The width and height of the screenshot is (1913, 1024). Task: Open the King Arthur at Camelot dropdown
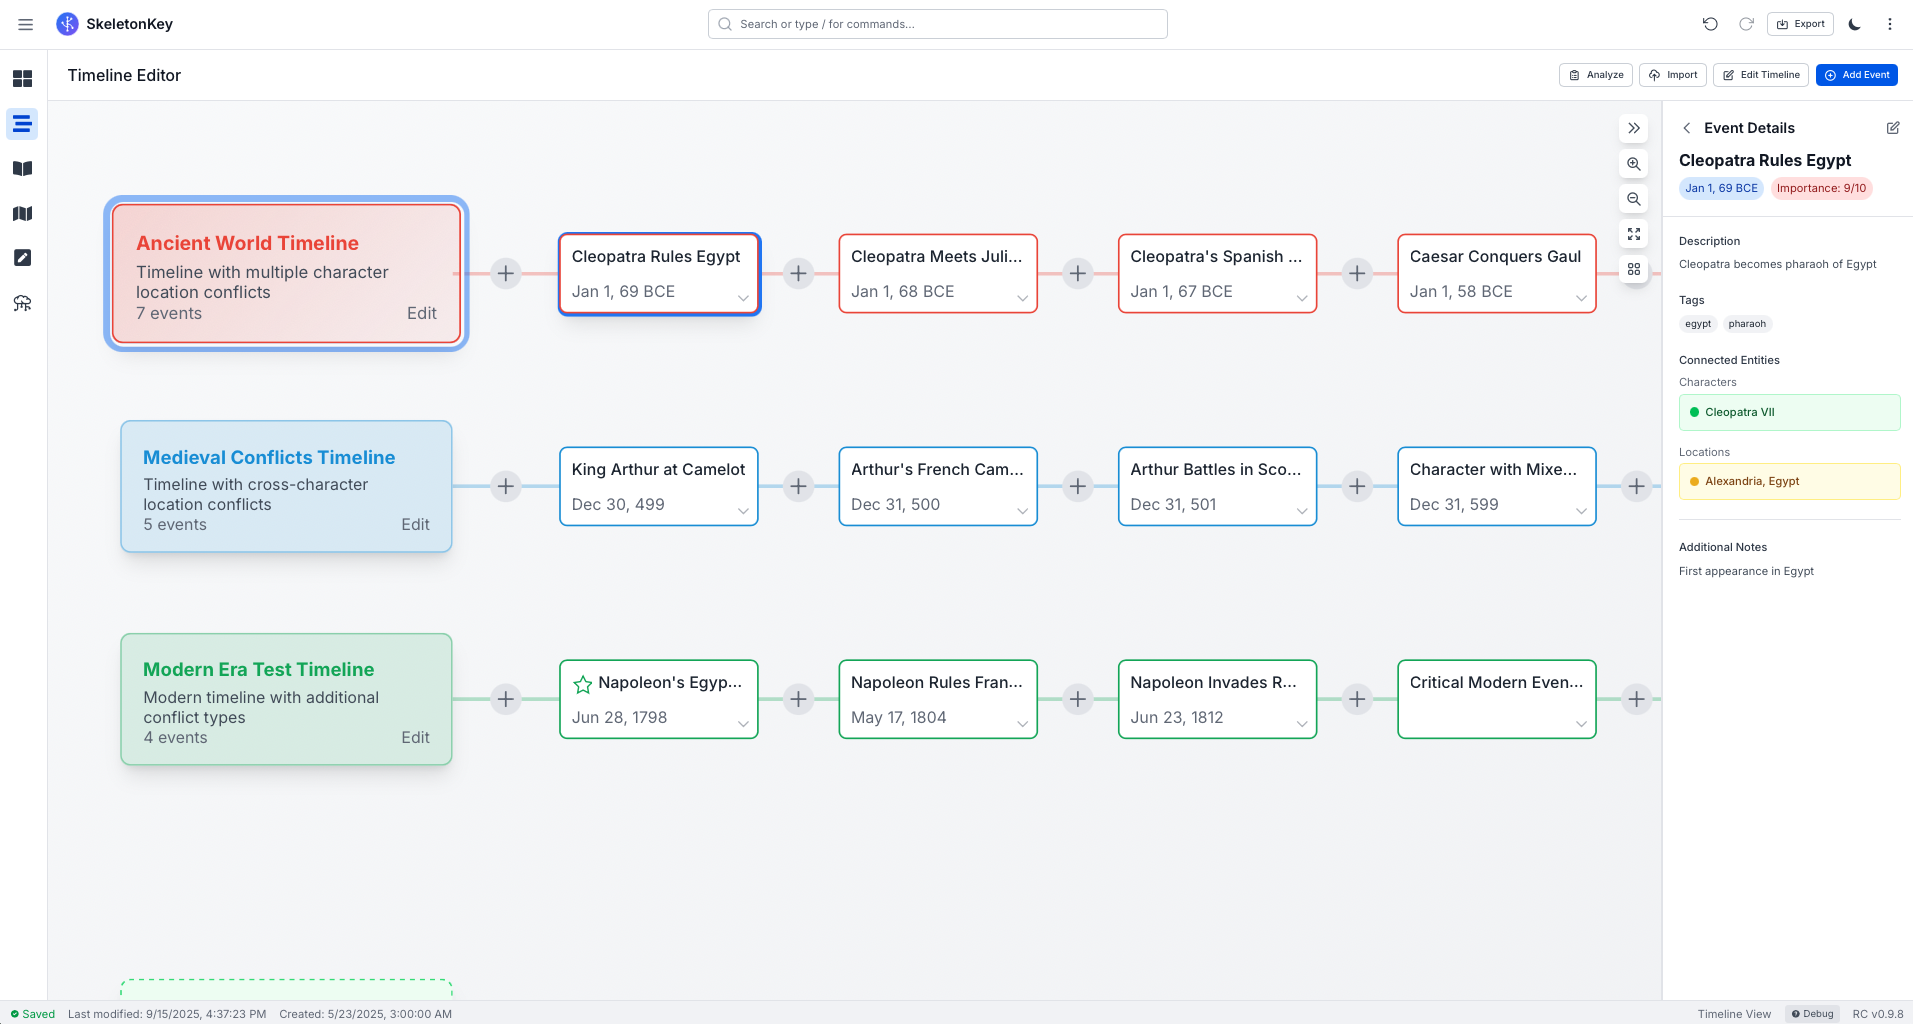[x=742, y=510]
